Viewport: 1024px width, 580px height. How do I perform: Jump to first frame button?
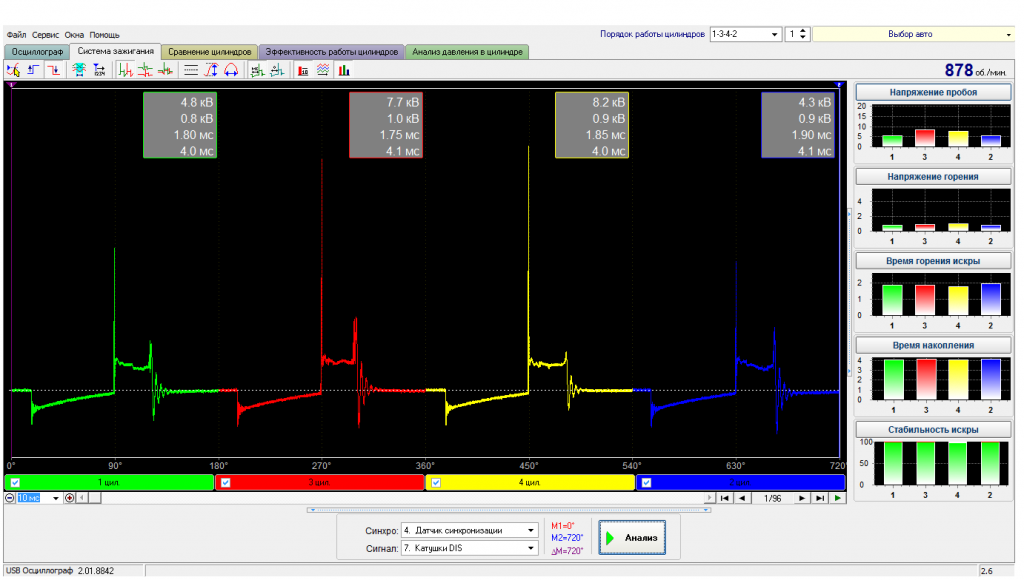point(724,498)
